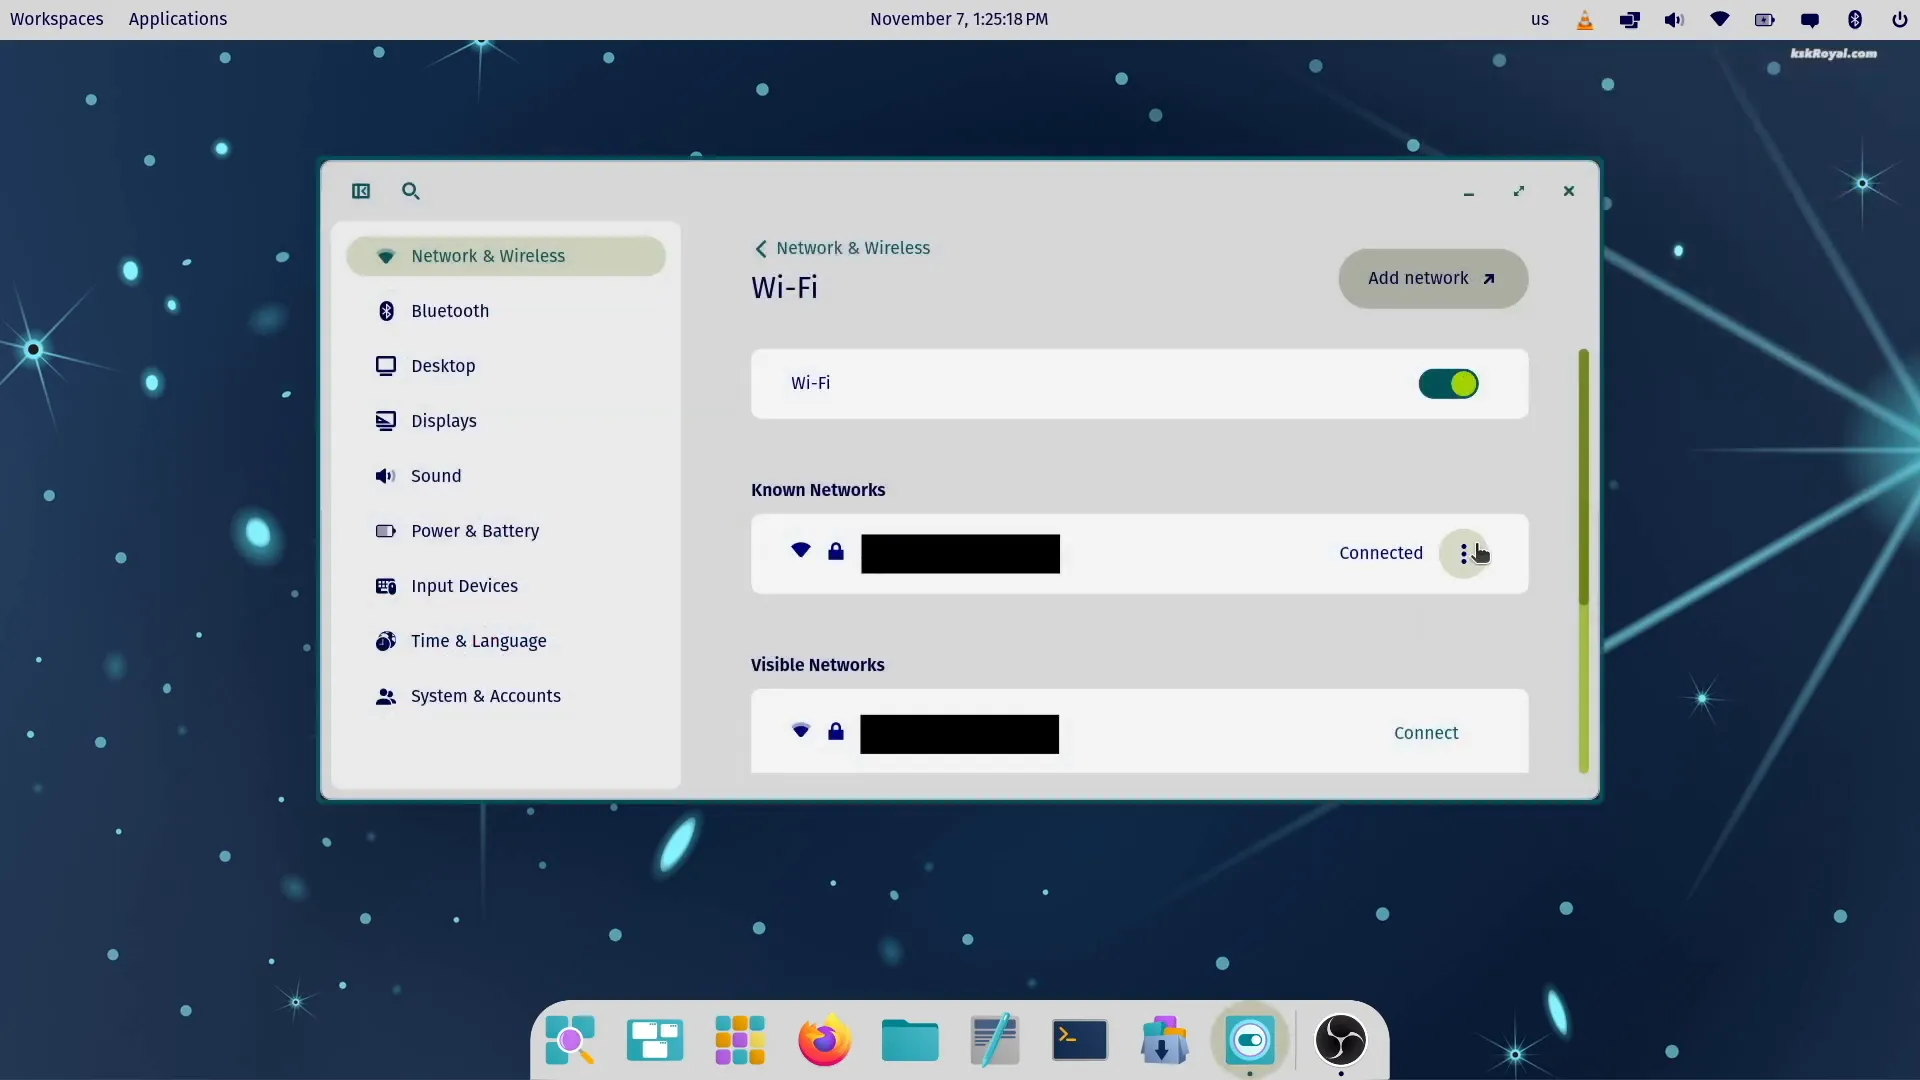Open the 'us' keyboard layout indicator

tap(1540, 19)
